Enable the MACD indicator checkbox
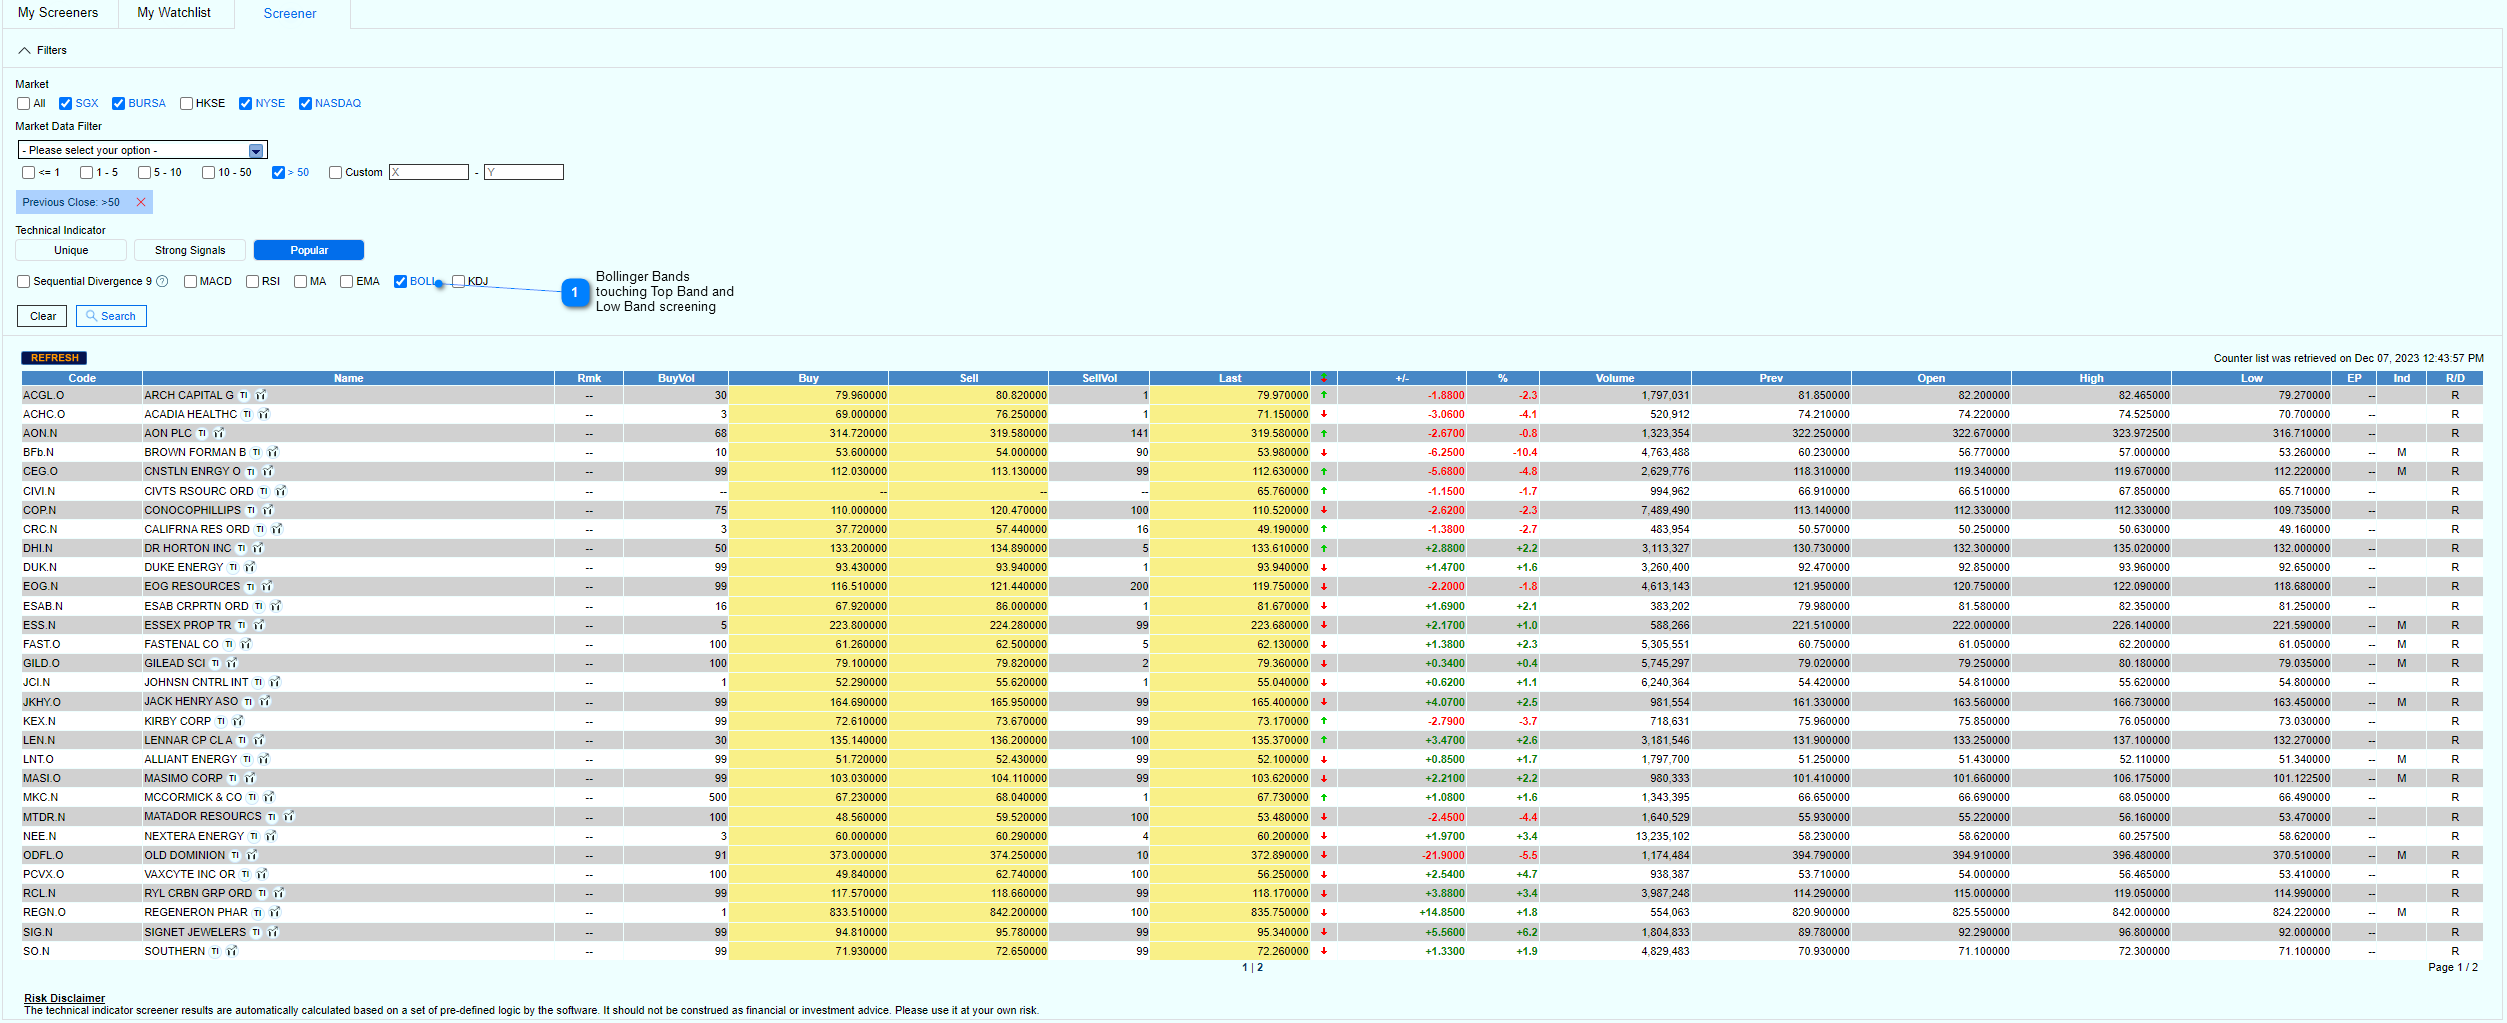The image size is (2507, 1023). (x=190, y=281)
